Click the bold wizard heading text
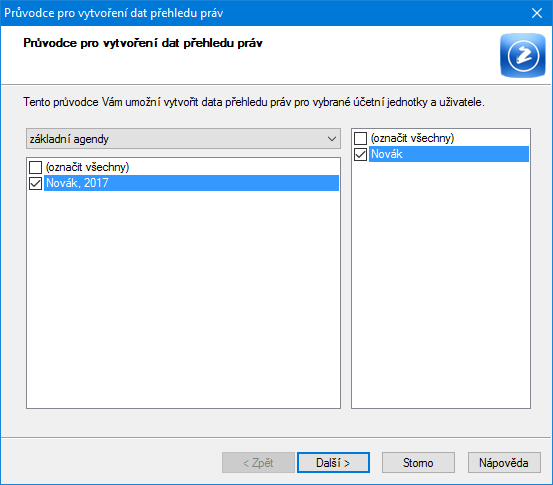The height and width of the screenshot is (485, 553). 143,43
